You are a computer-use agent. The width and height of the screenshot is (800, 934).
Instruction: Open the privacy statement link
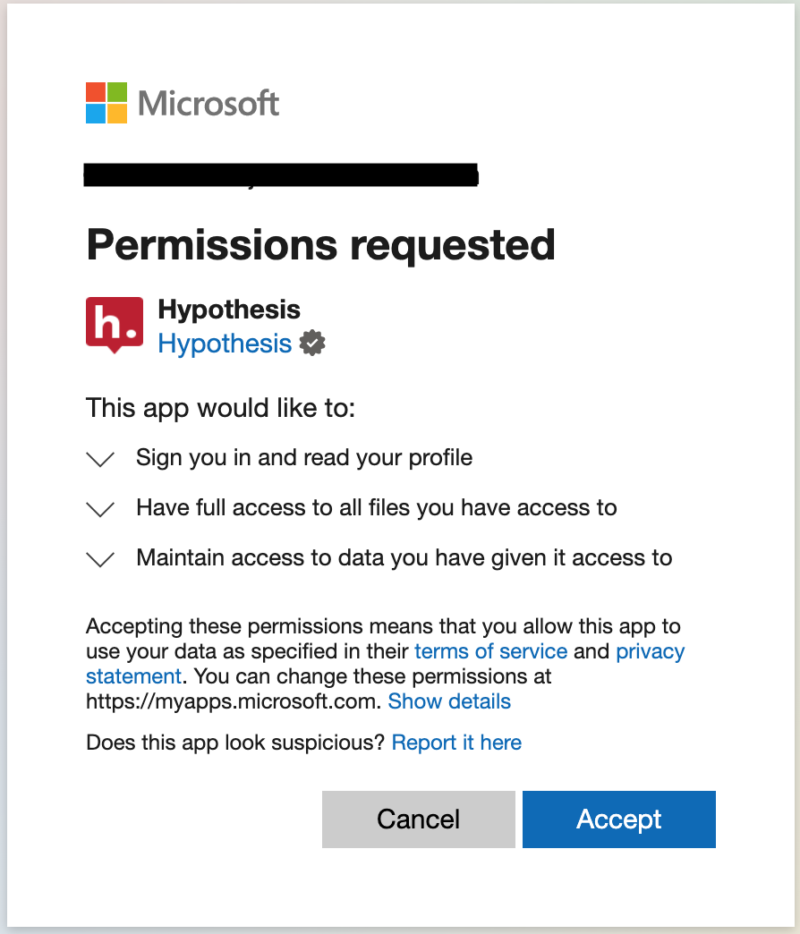651,651
